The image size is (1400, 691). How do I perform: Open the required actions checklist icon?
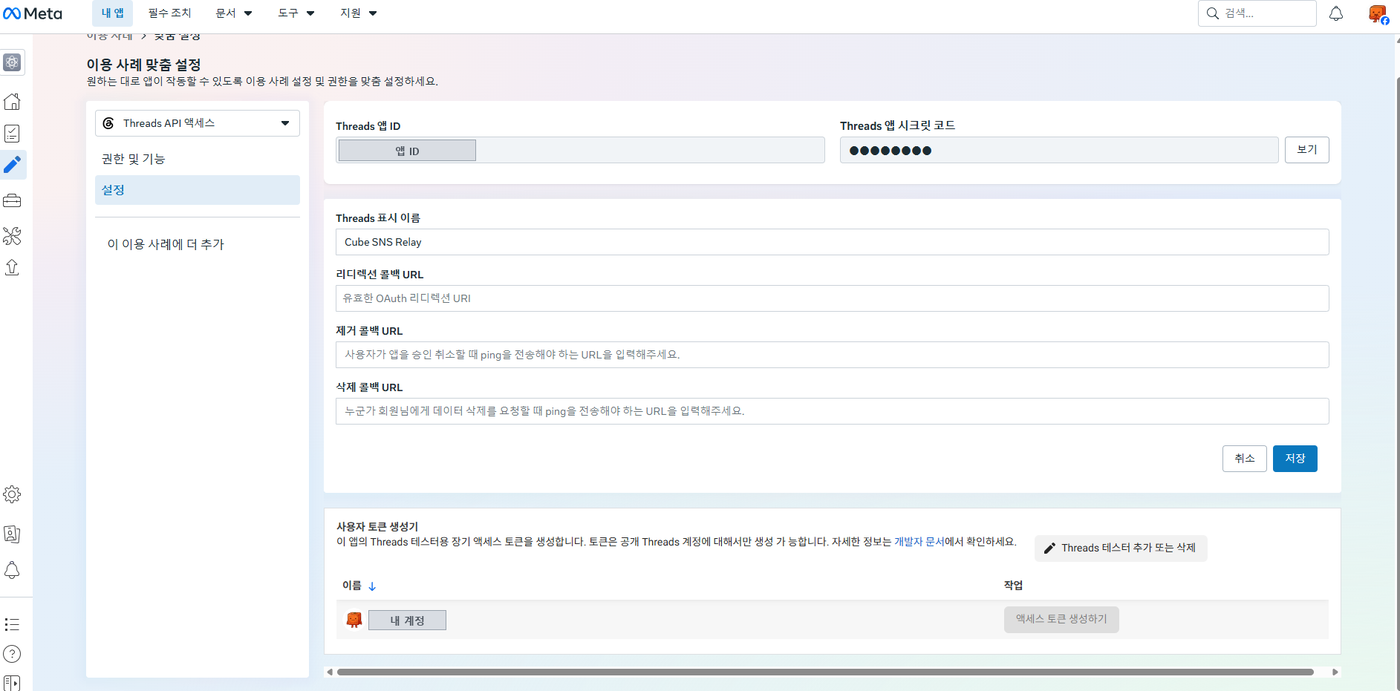12,133
